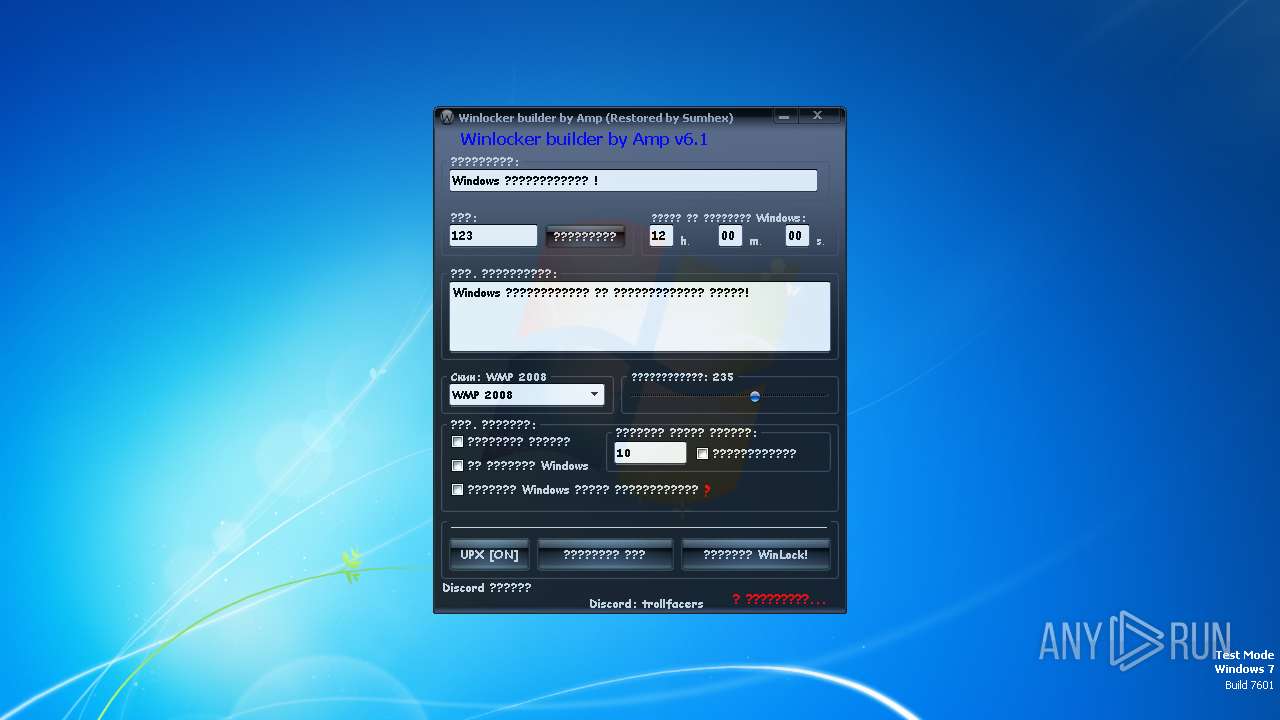Click the WinLock! build button

point(756,555)
